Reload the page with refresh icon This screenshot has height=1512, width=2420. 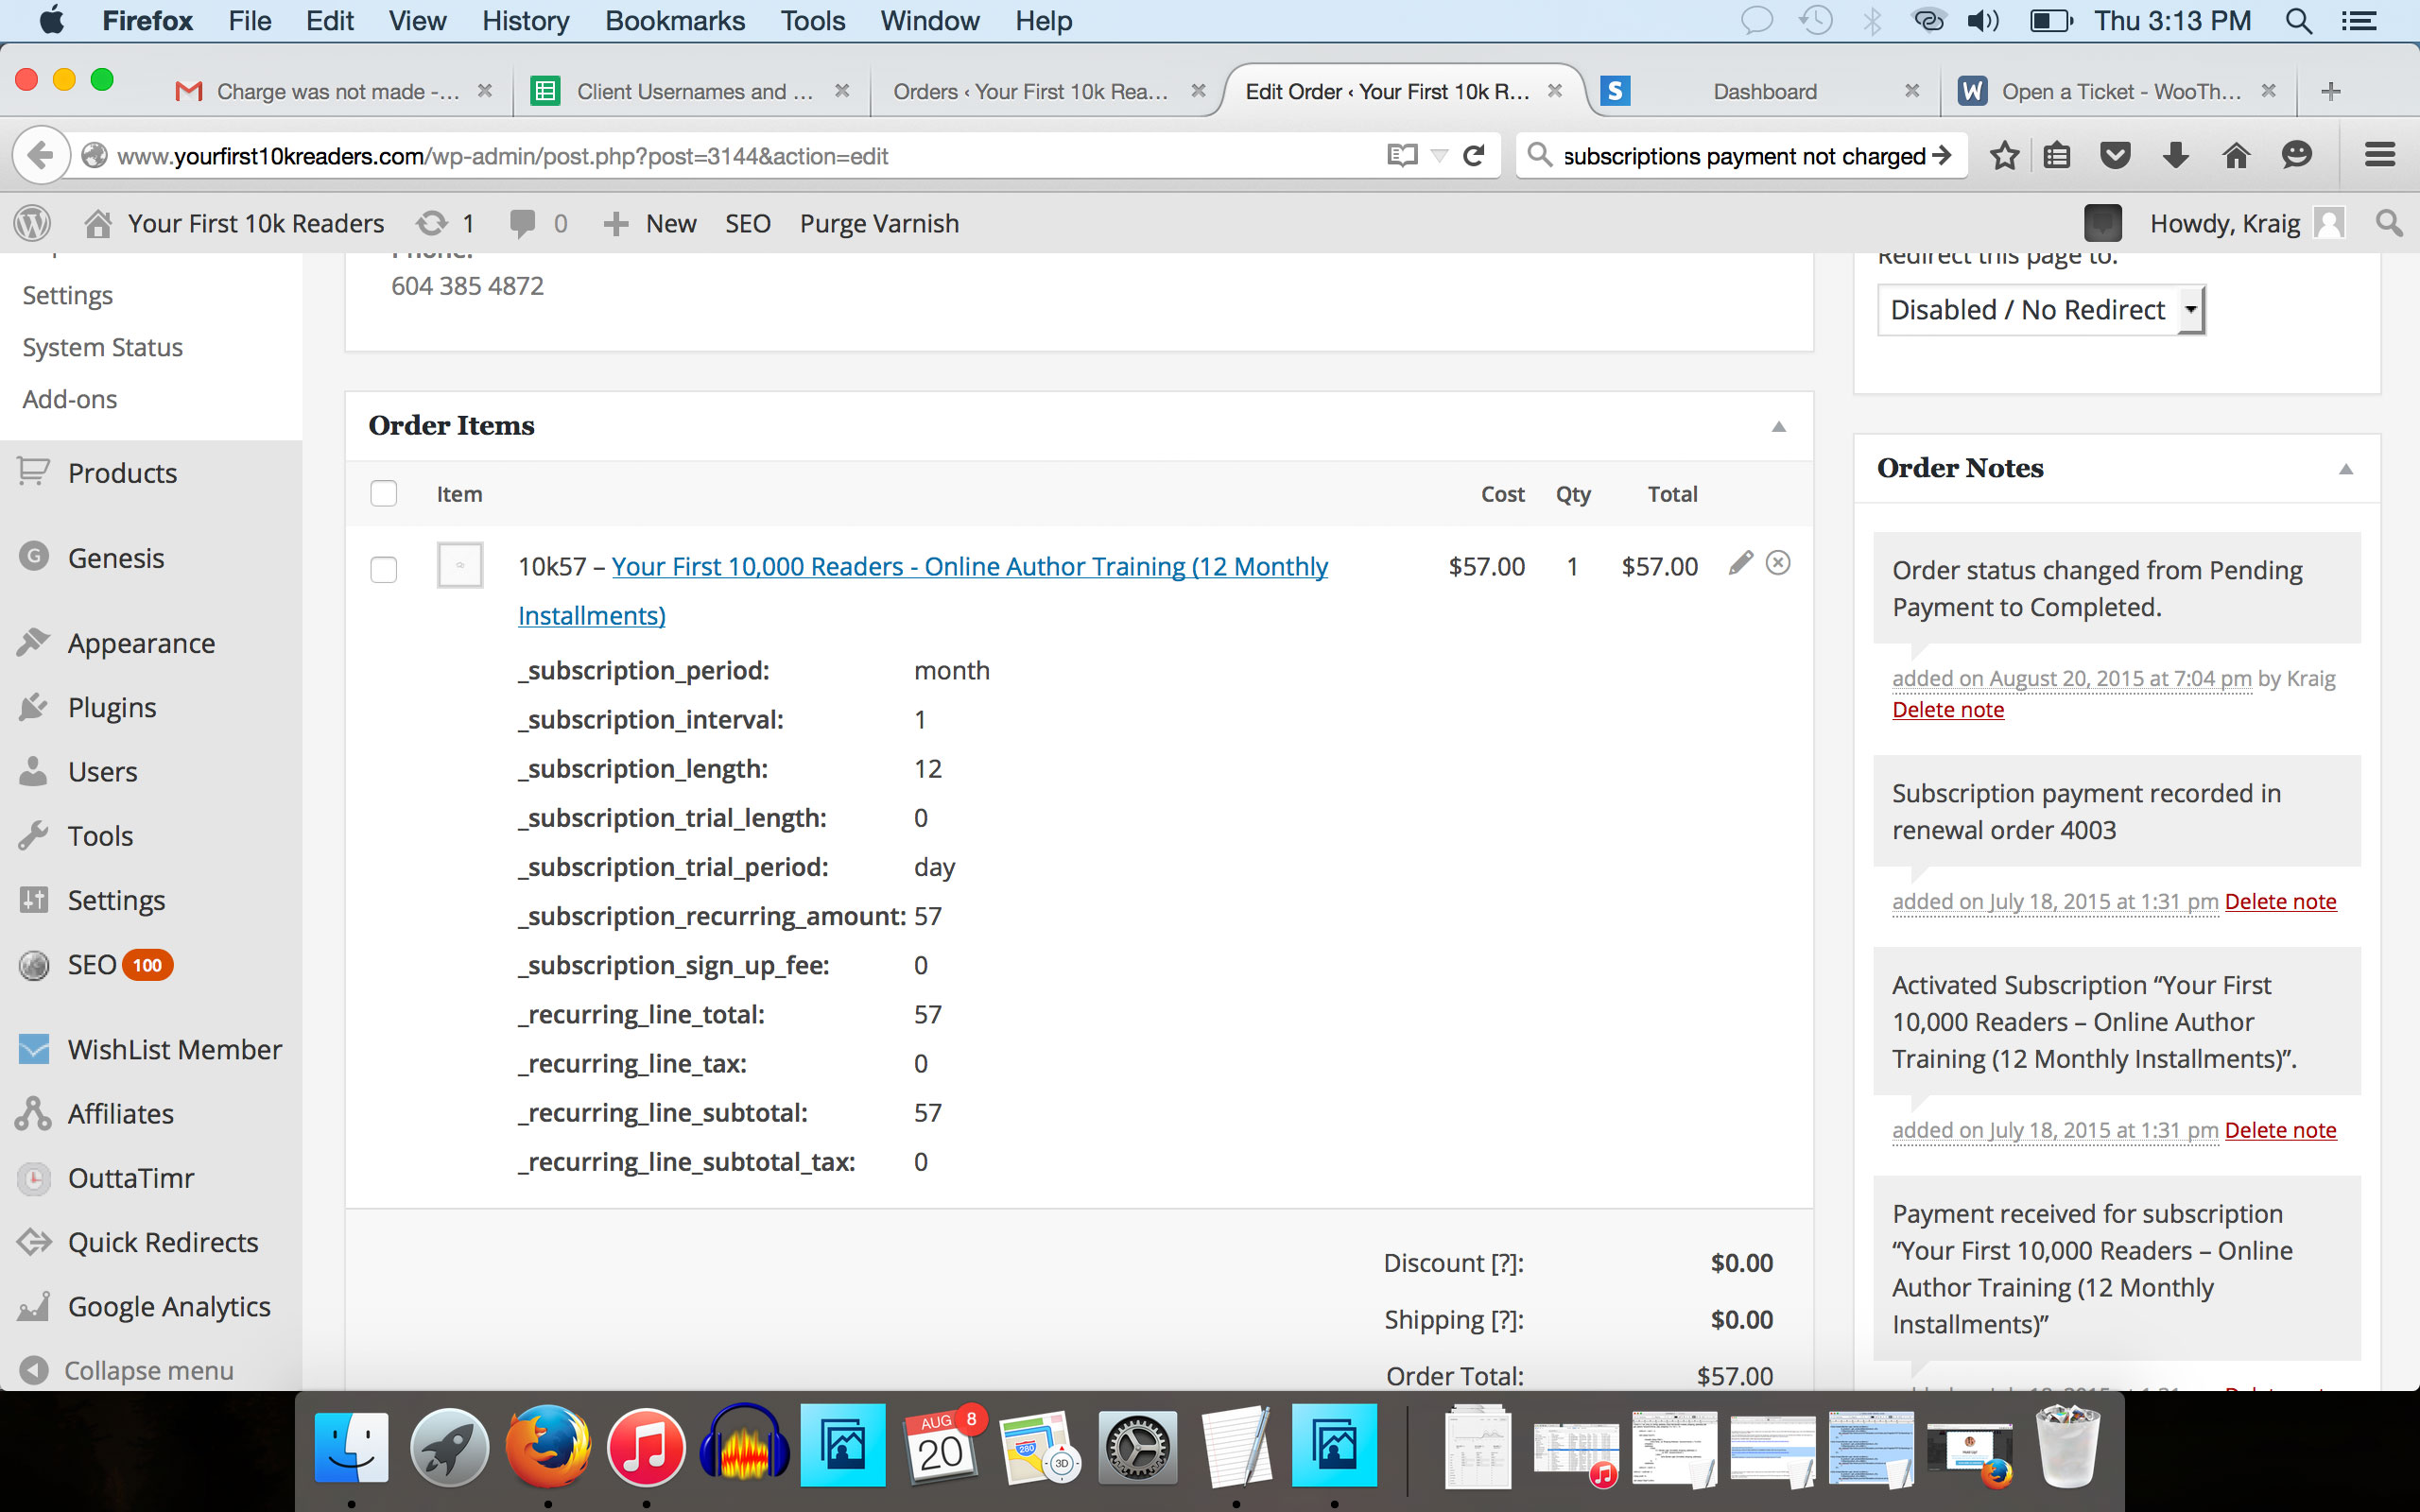(x=1473, y=156)
